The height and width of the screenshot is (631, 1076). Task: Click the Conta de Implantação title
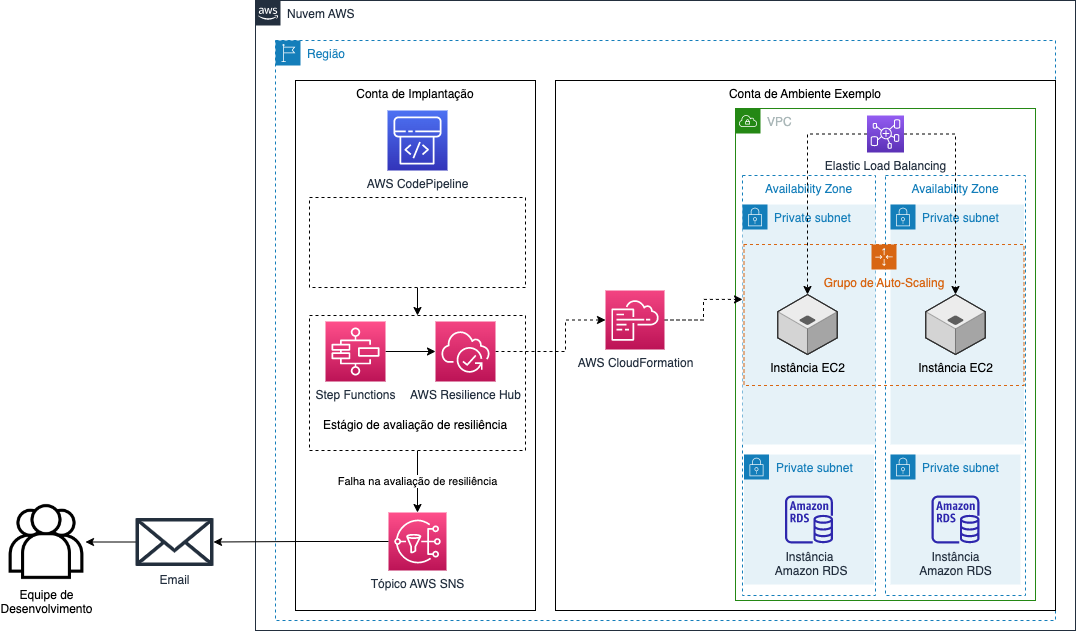[x=414, y=94]
